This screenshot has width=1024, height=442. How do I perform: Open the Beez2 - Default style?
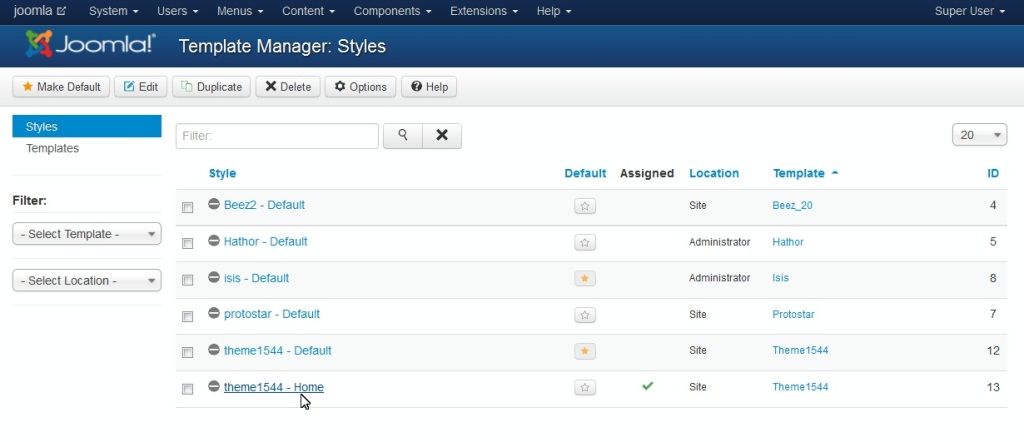[x=264, y=205]
